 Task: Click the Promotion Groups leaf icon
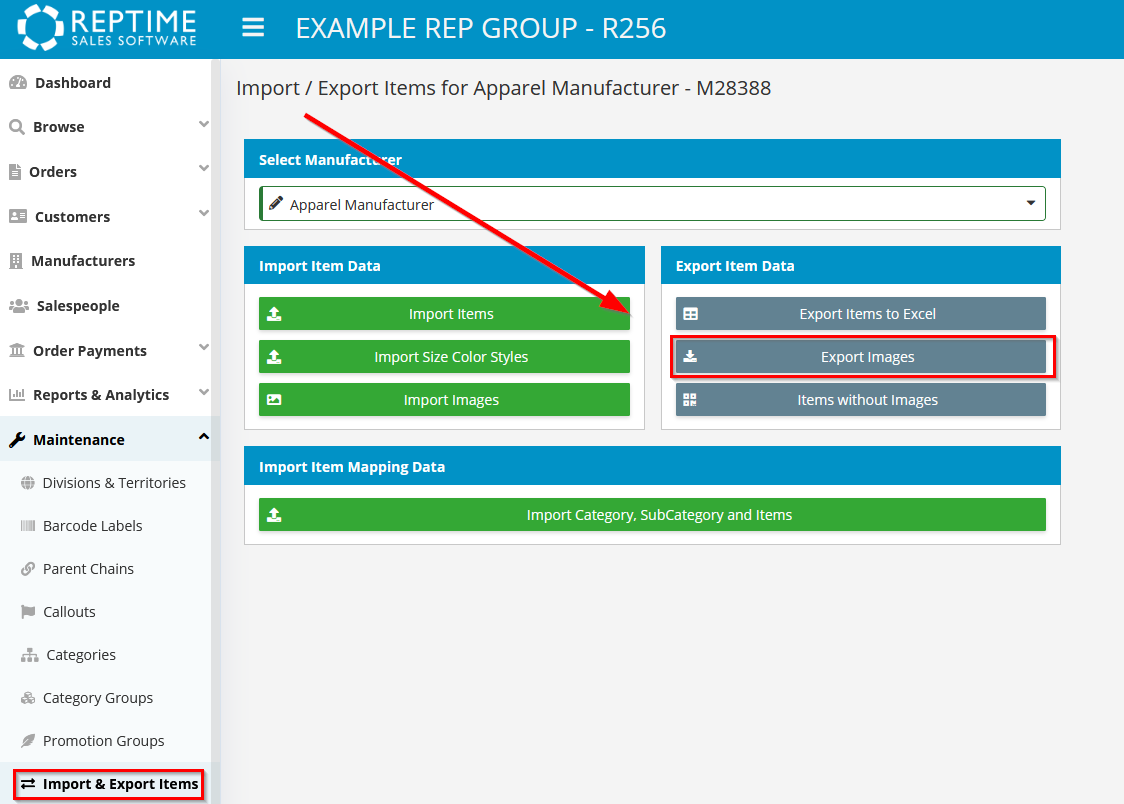pos(28,741)
